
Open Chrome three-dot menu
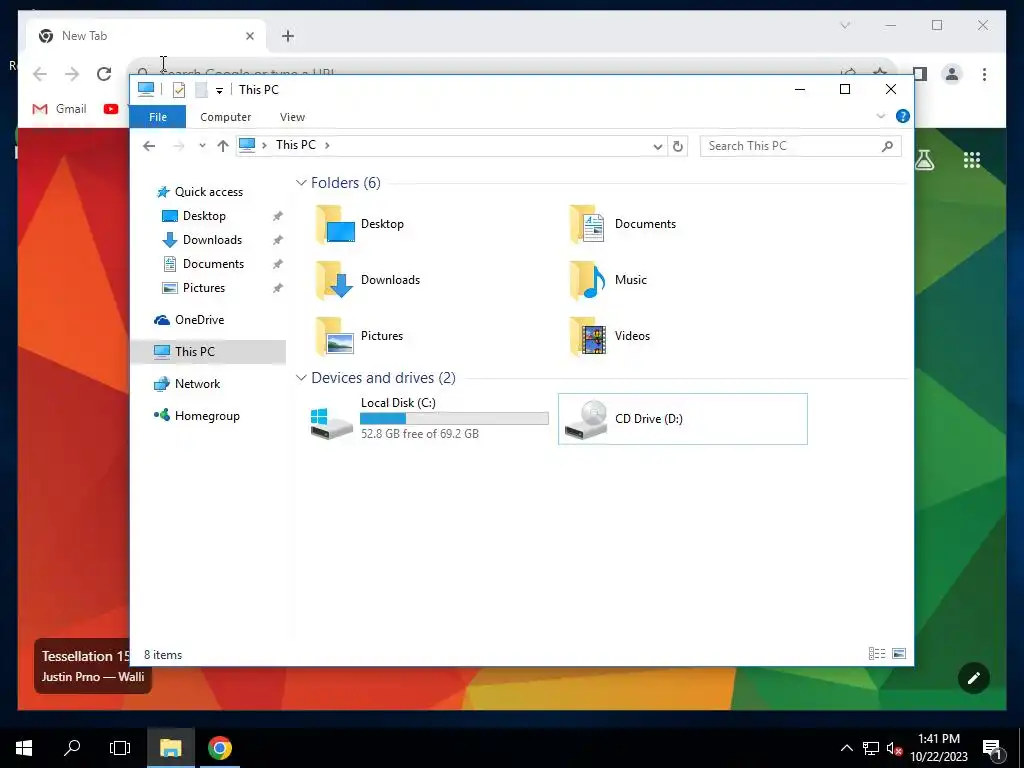pyautogui.click(x=984, y=74)
